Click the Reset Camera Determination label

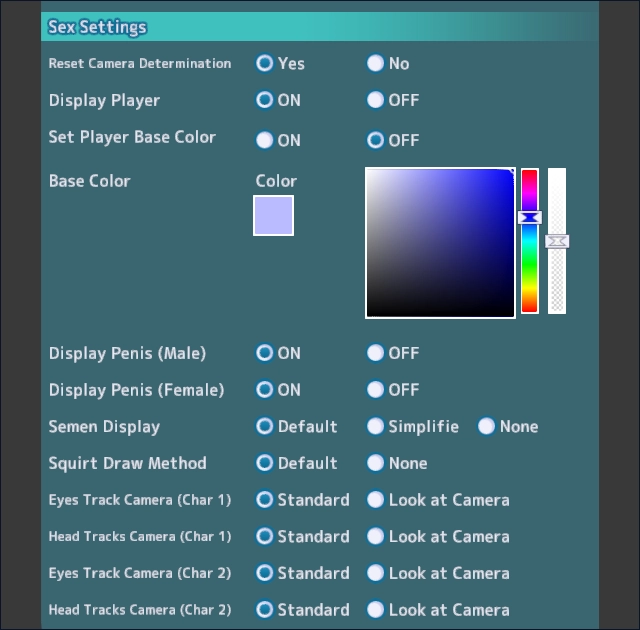pos(140,63)
